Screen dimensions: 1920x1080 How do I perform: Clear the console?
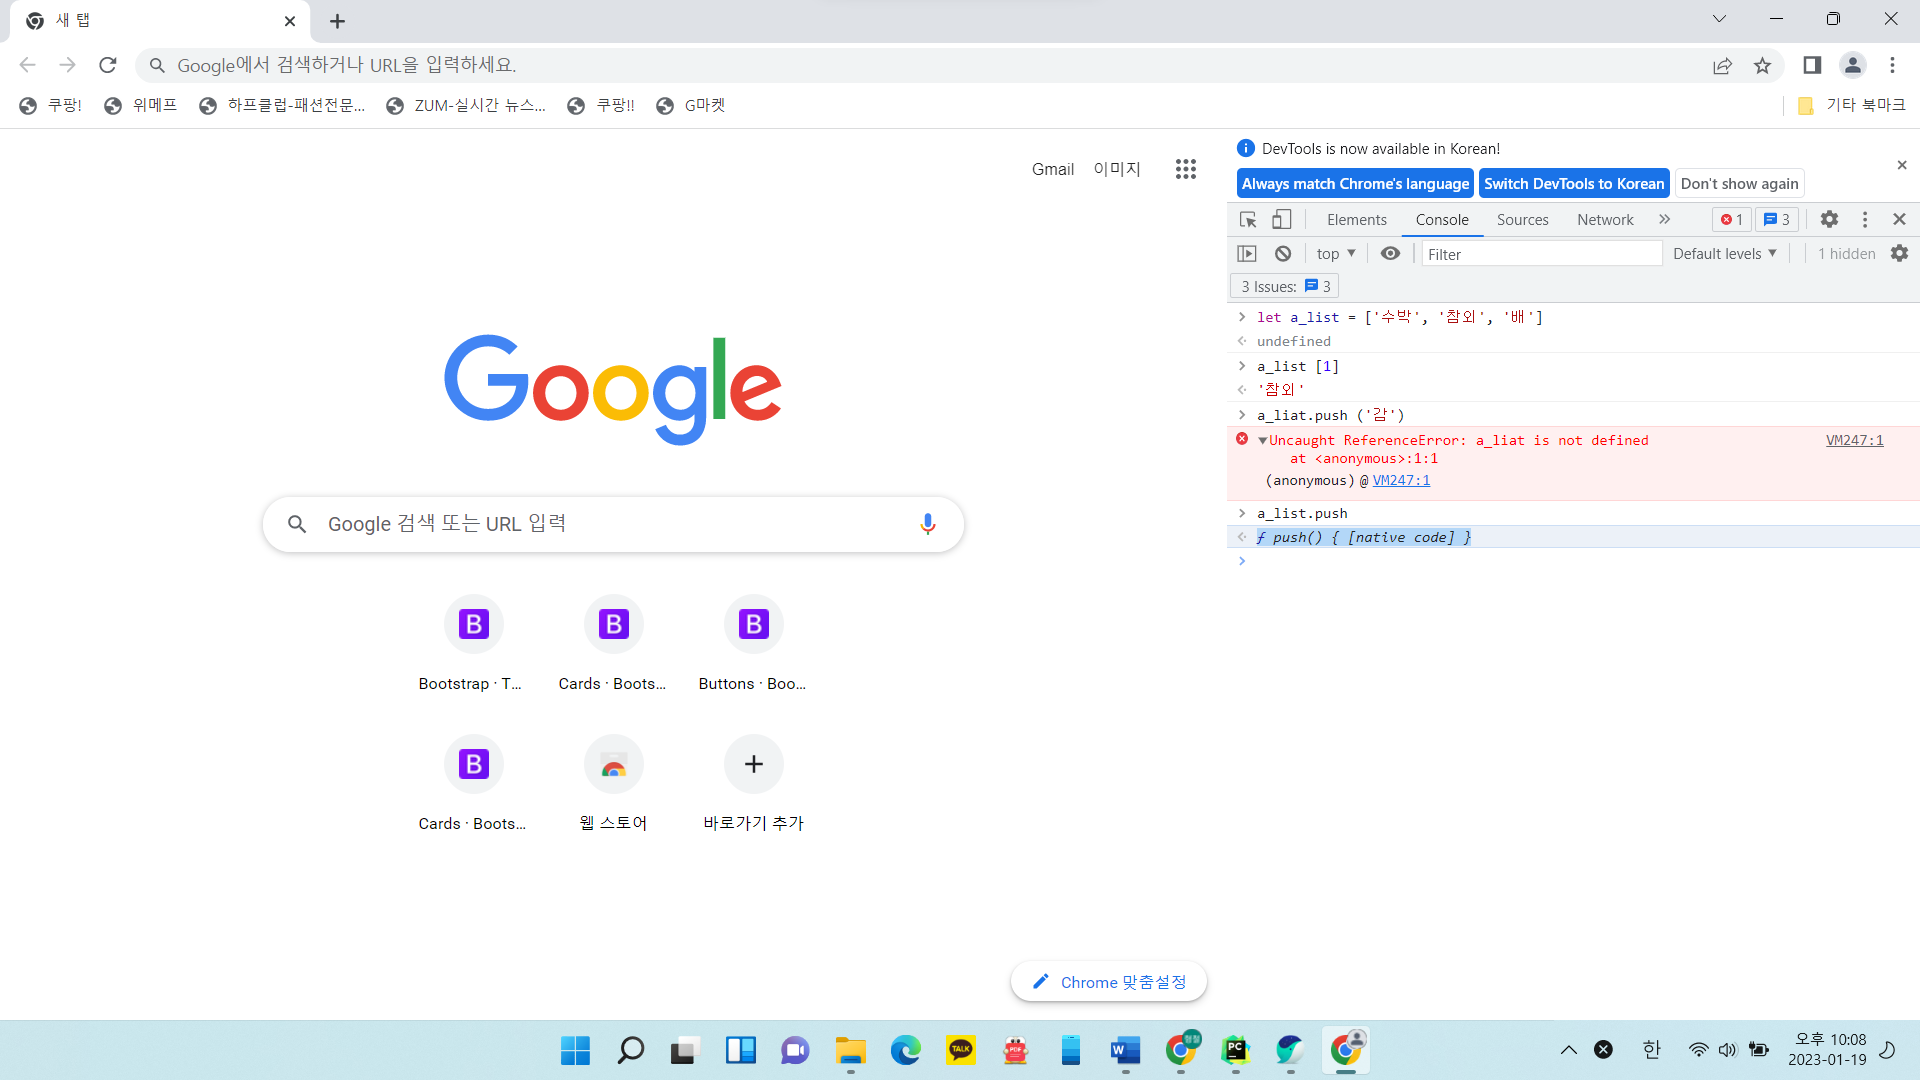1283,254
